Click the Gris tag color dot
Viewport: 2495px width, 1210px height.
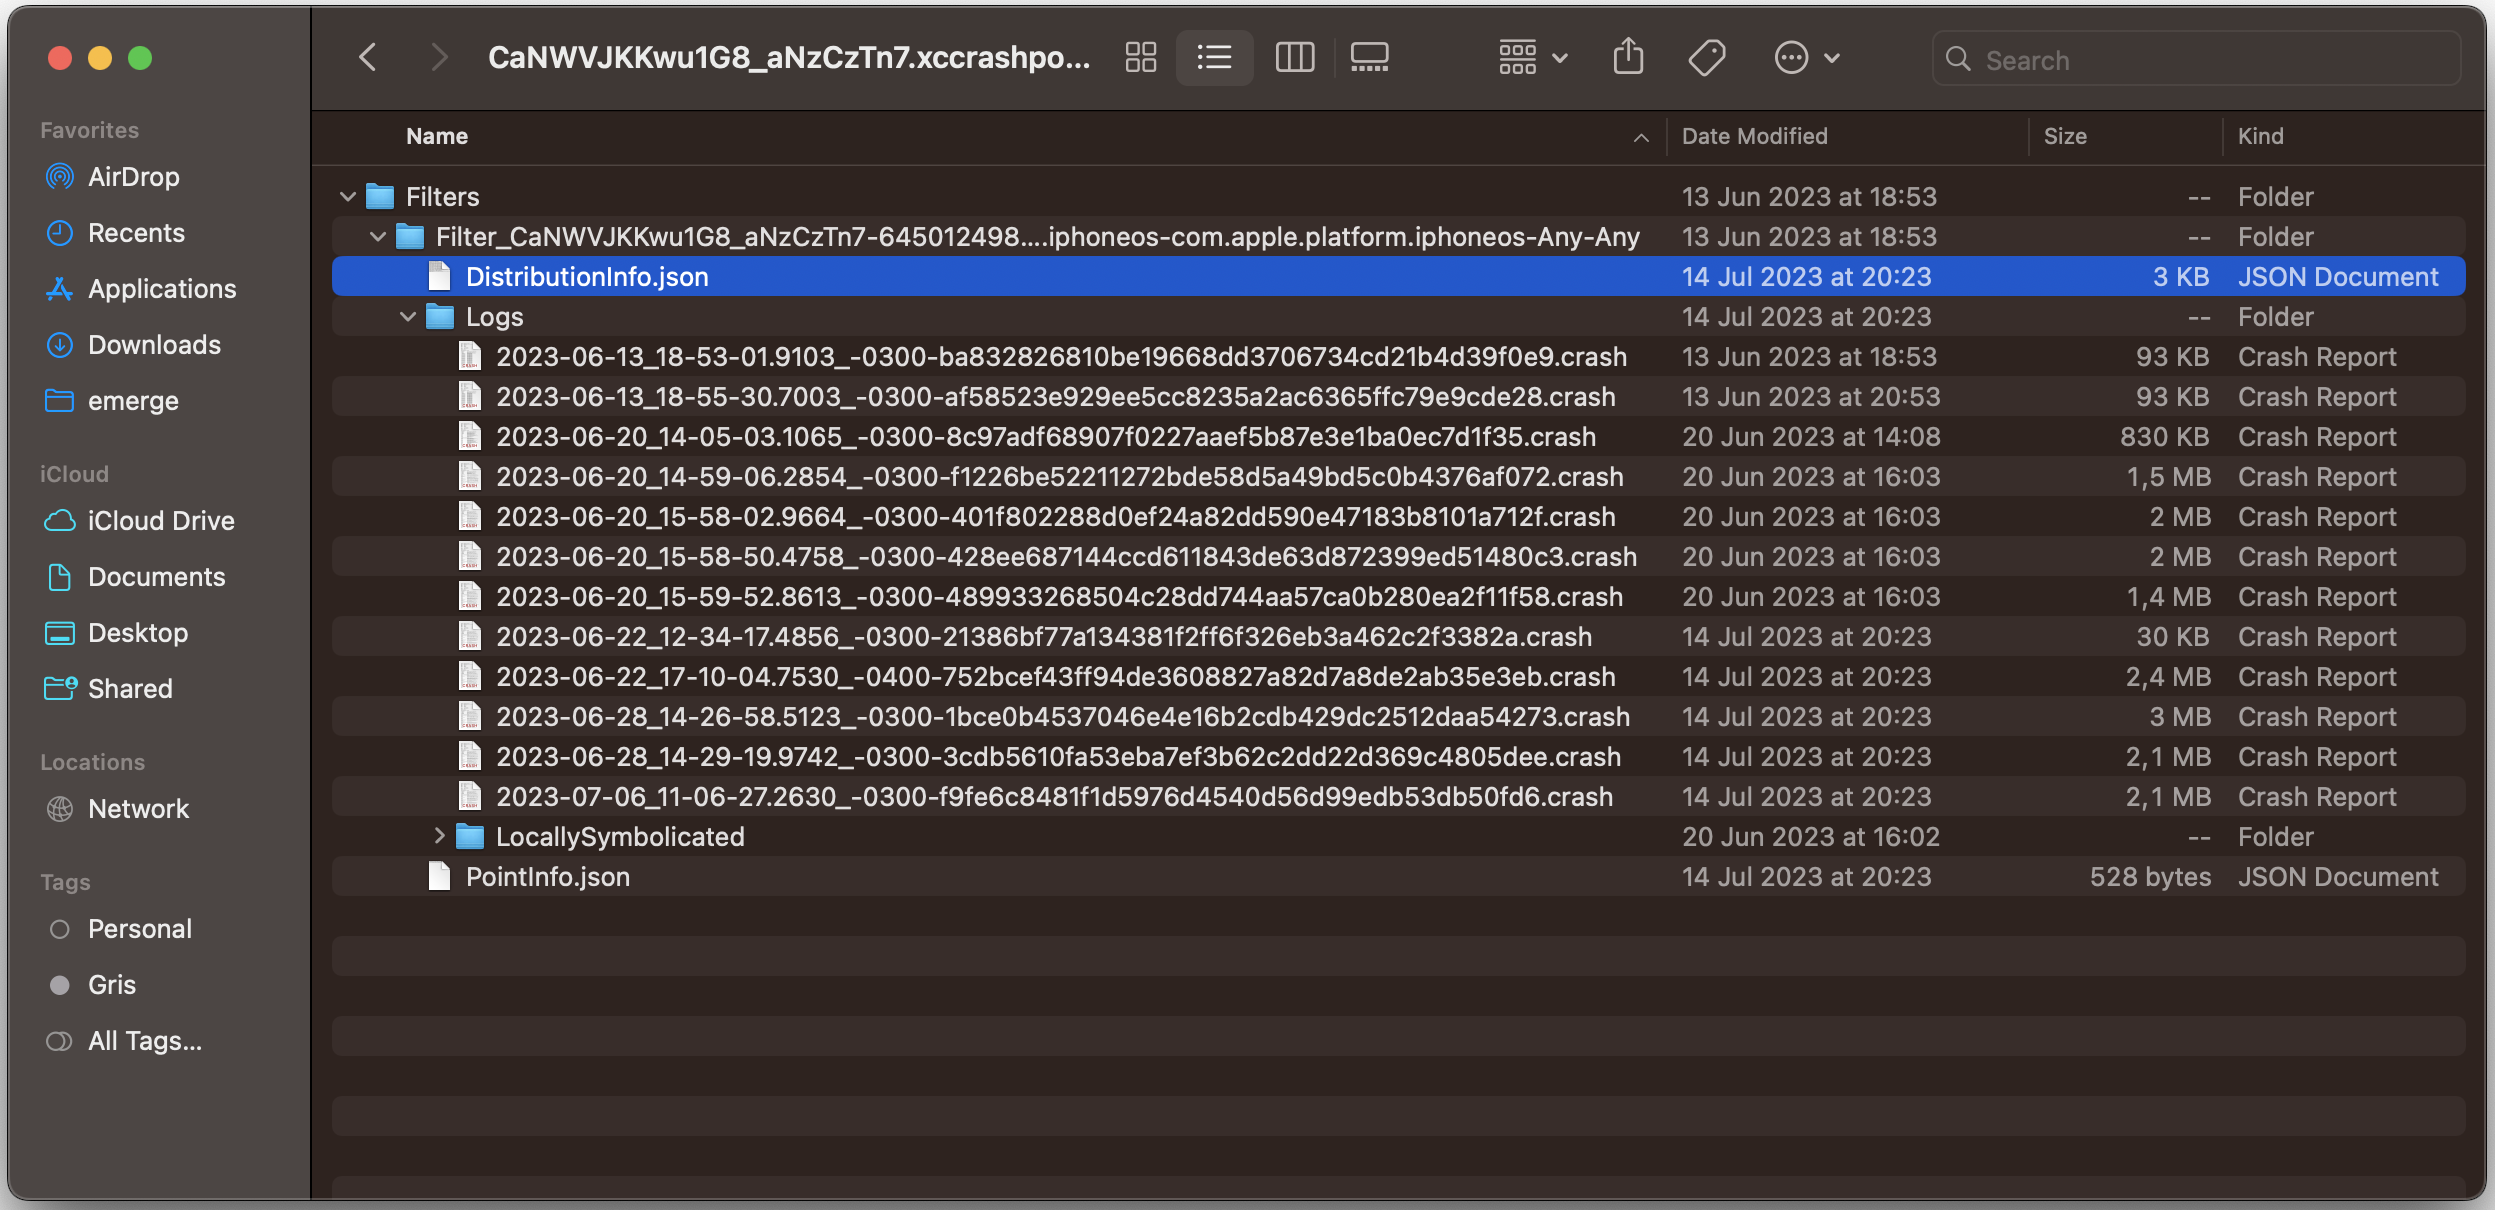click(59, 984)
